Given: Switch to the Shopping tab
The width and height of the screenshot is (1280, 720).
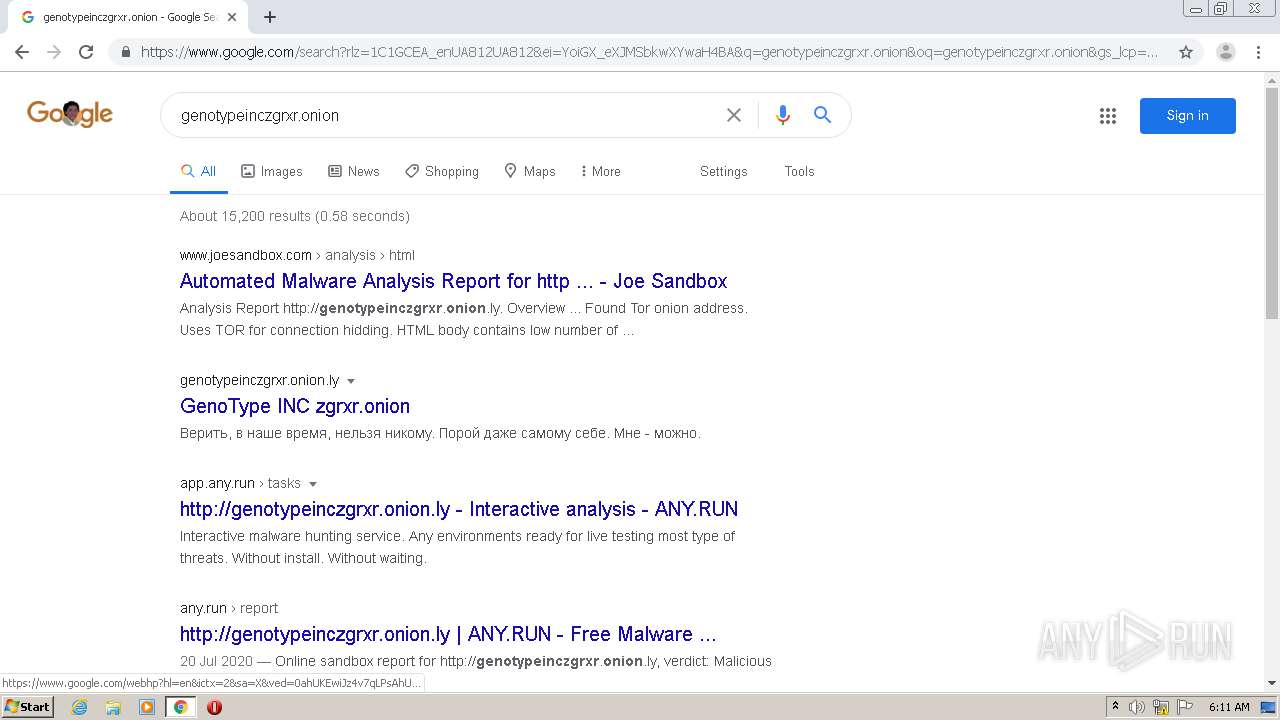Looking at the screenshot, I should [442, 171].
